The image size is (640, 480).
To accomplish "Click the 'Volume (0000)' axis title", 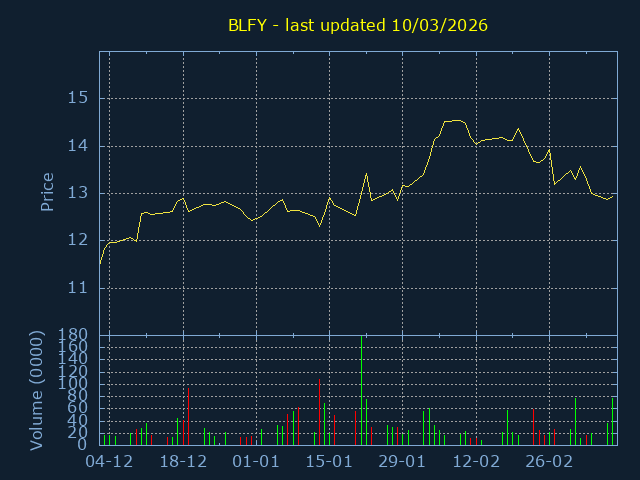I will click(36, 391).
